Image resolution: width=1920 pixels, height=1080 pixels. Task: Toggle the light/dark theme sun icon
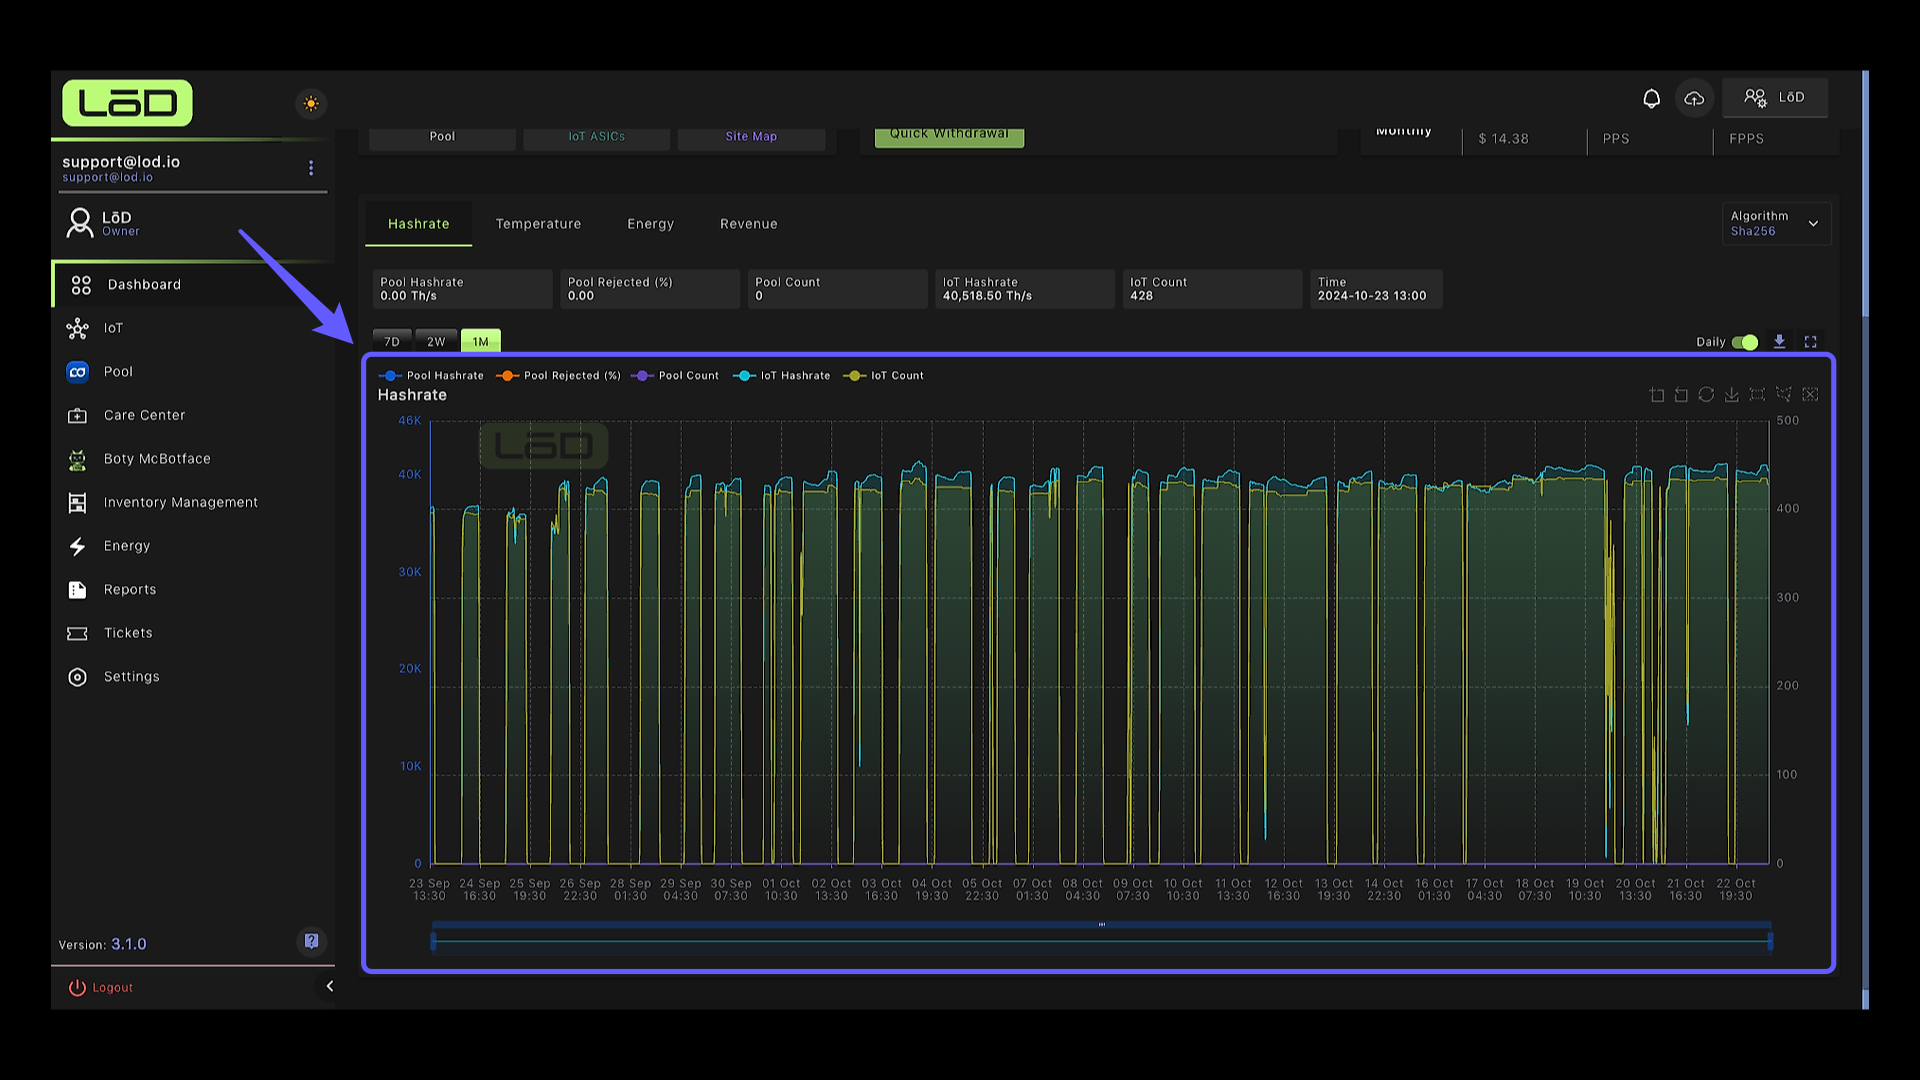311,104
